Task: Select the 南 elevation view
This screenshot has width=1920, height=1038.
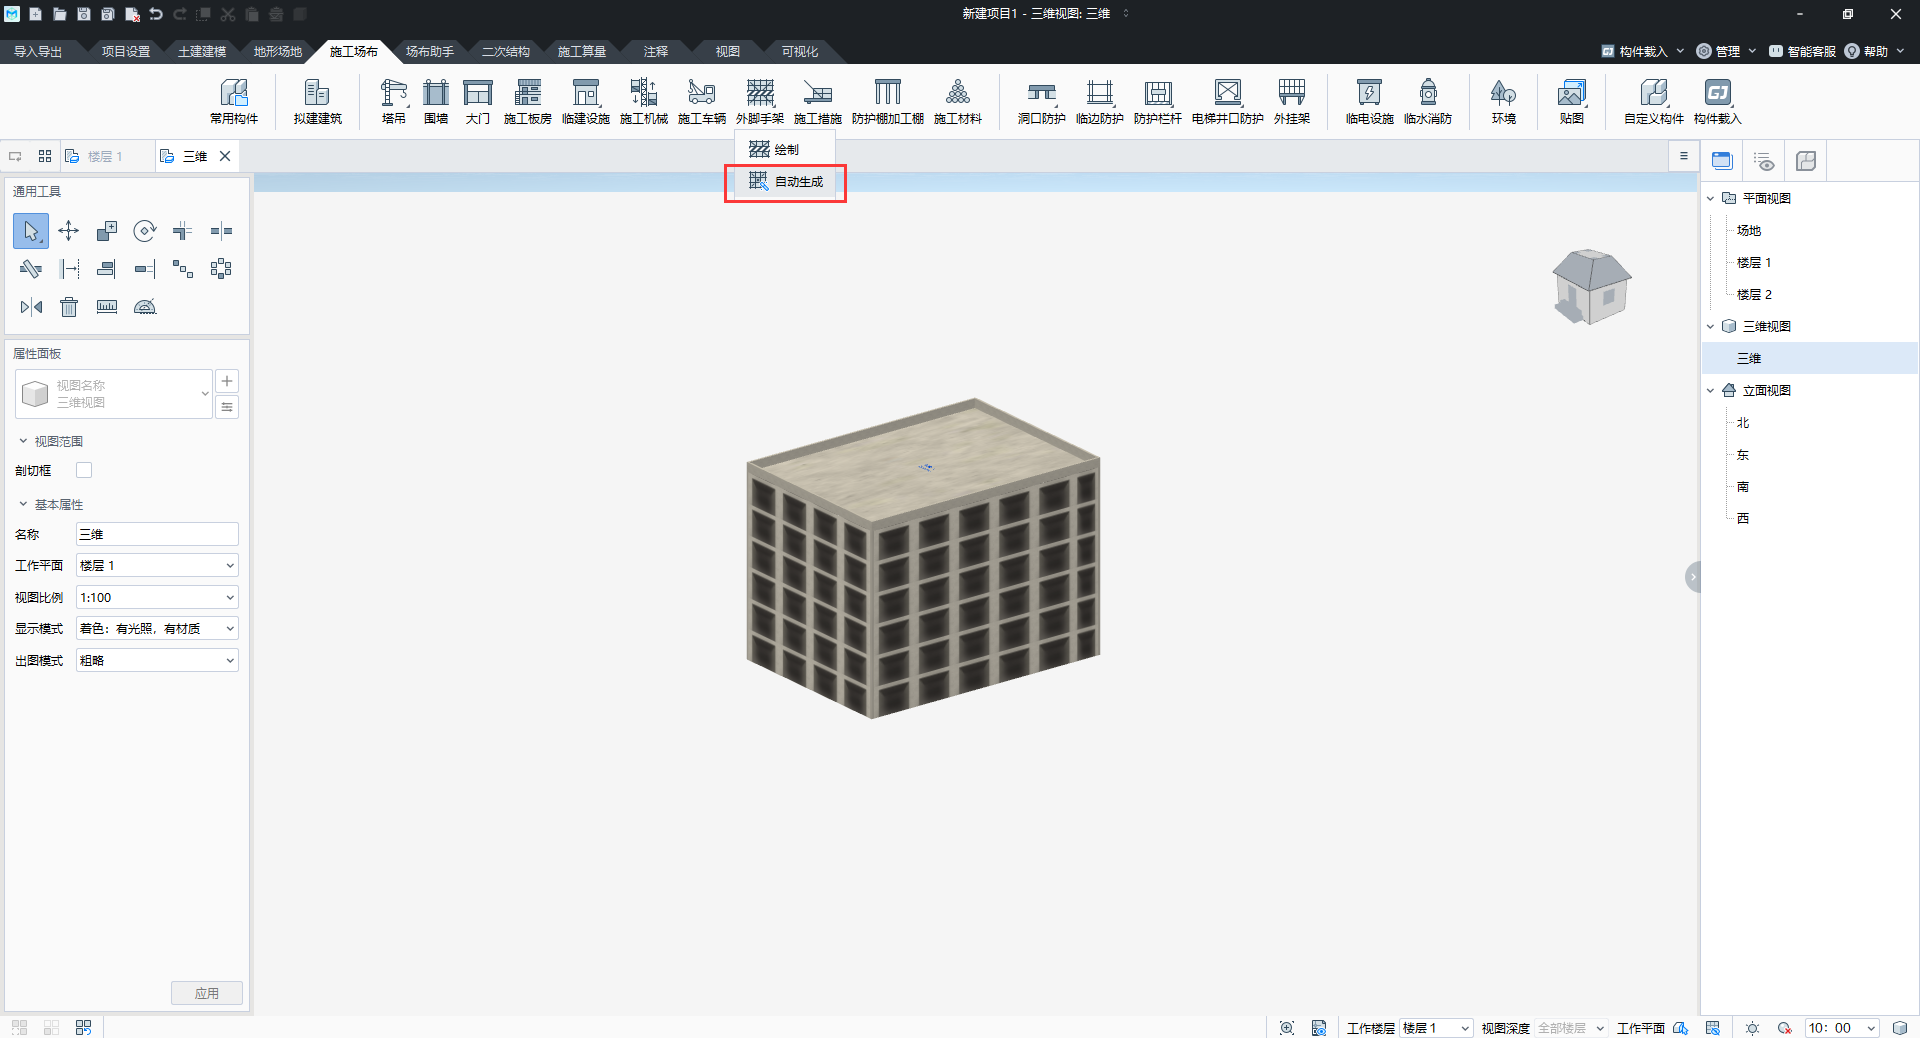Action: 1743,486
